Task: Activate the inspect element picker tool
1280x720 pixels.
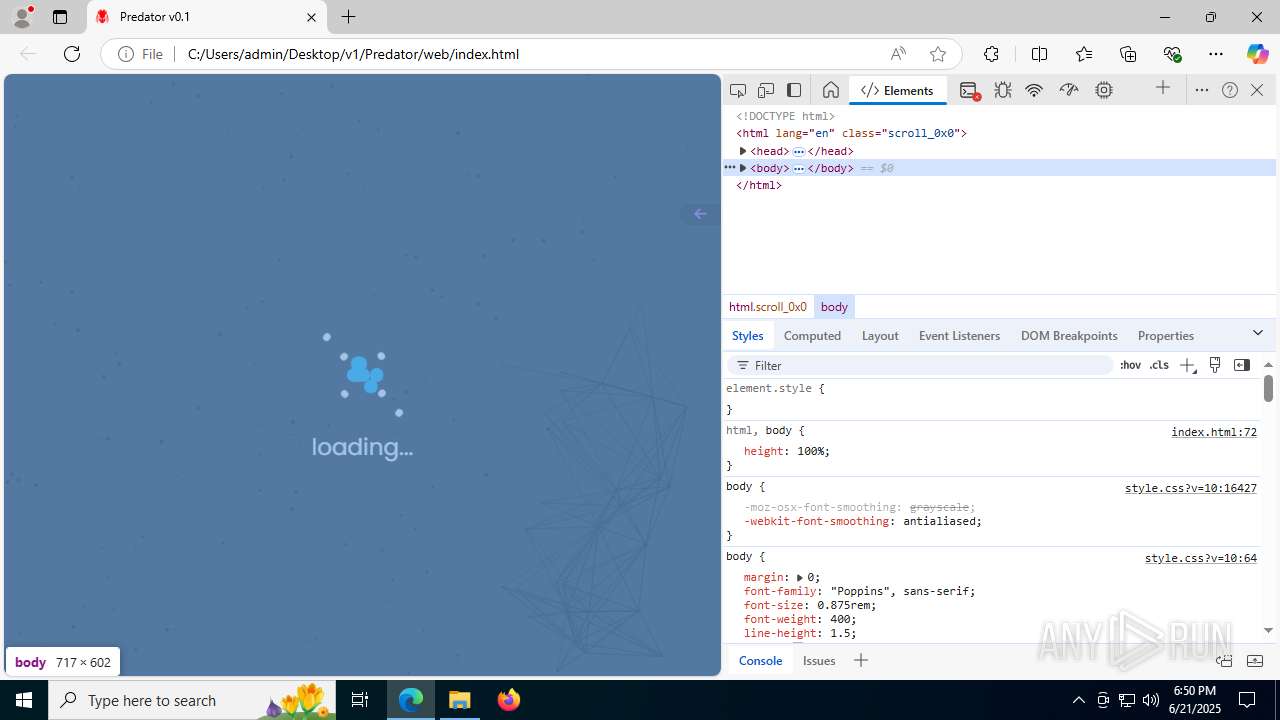Action: [738, 90]
